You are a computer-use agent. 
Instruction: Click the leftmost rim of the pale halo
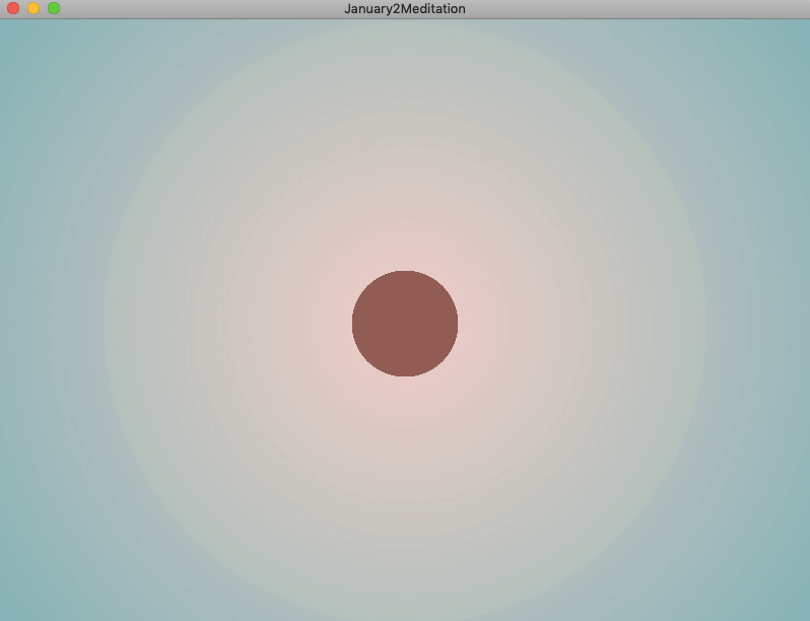(105, 323)
